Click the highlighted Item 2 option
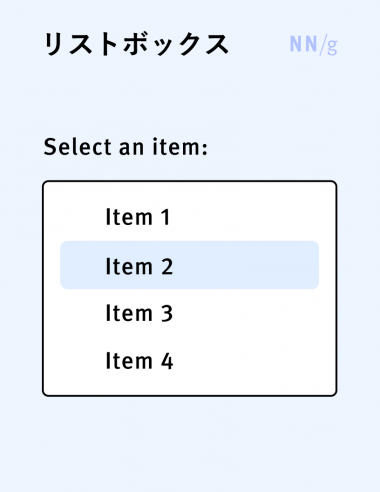The image size is (380, 492). (189, 265)
